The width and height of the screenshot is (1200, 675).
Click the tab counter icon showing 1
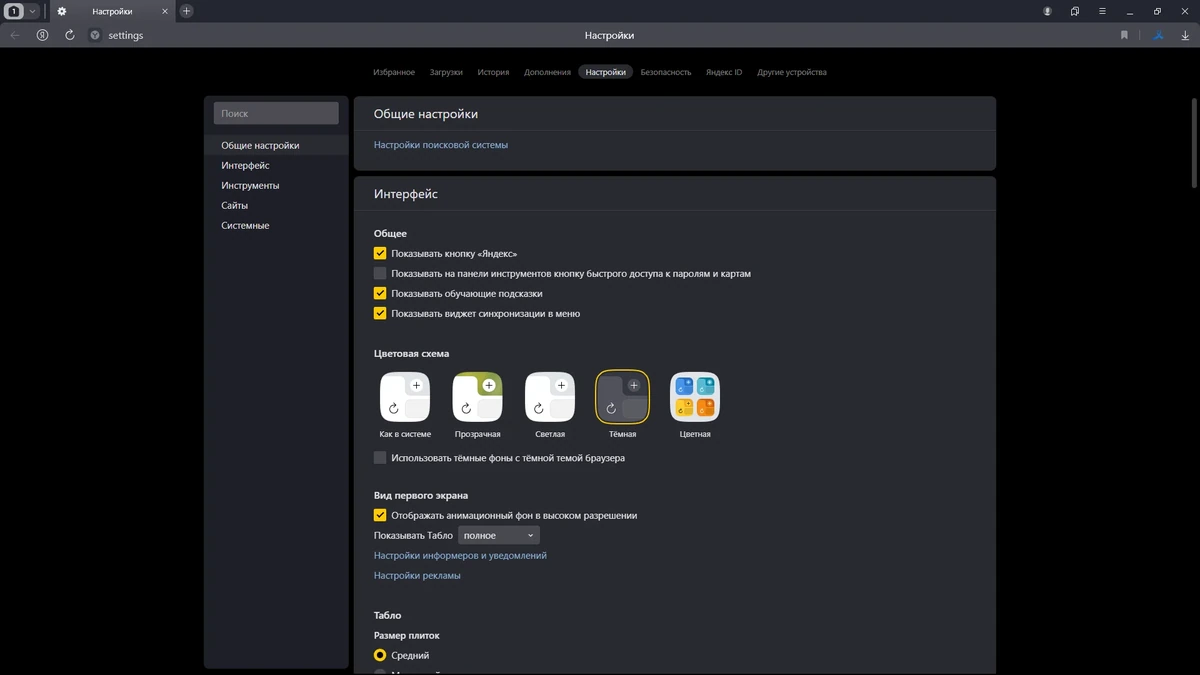(x=15, y=11)
